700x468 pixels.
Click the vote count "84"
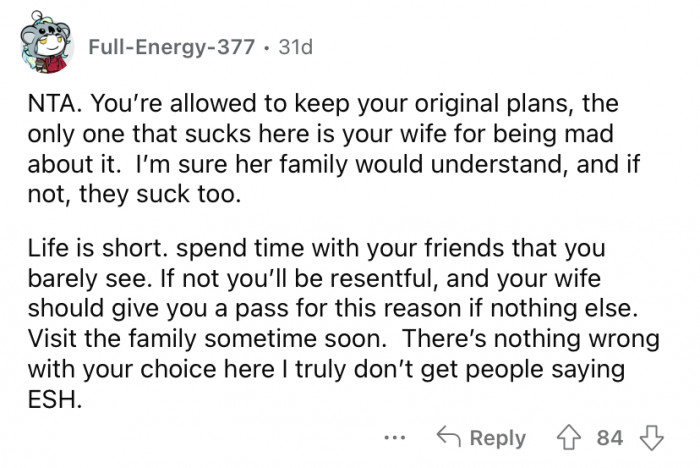point(608,437)
